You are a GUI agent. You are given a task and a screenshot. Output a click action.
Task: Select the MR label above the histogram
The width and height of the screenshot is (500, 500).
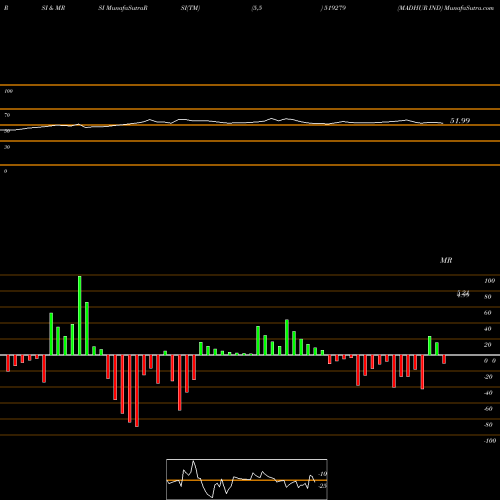446,260
